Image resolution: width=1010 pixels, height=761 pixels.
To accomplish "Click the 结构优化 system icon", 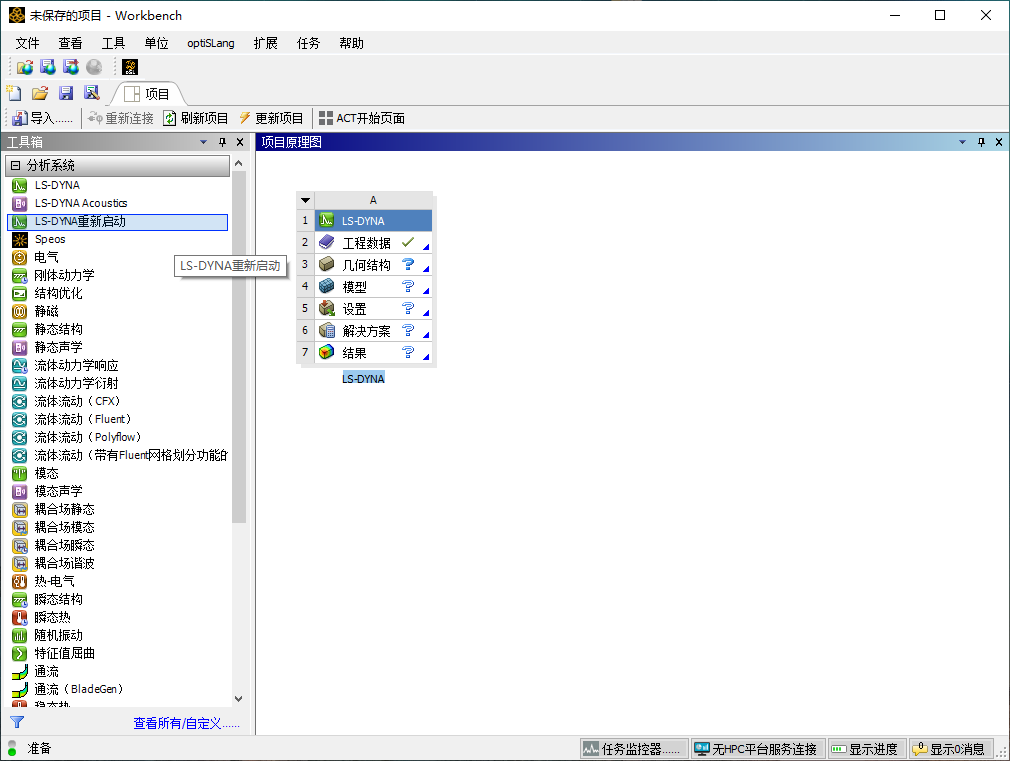I will 20,294.
